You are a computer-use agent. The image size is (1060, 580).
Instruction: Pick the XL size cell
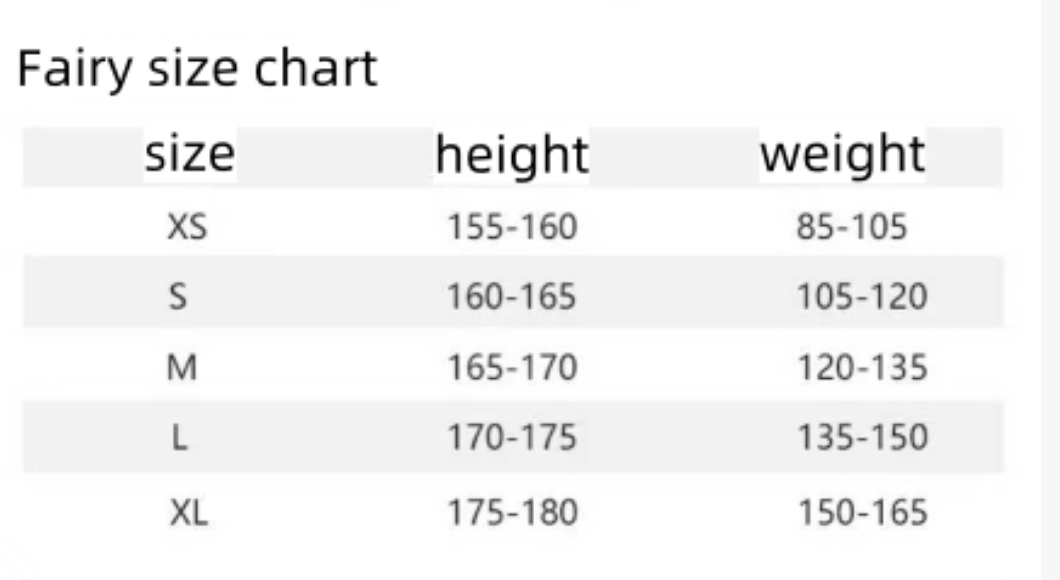click(x=188, y=513)
